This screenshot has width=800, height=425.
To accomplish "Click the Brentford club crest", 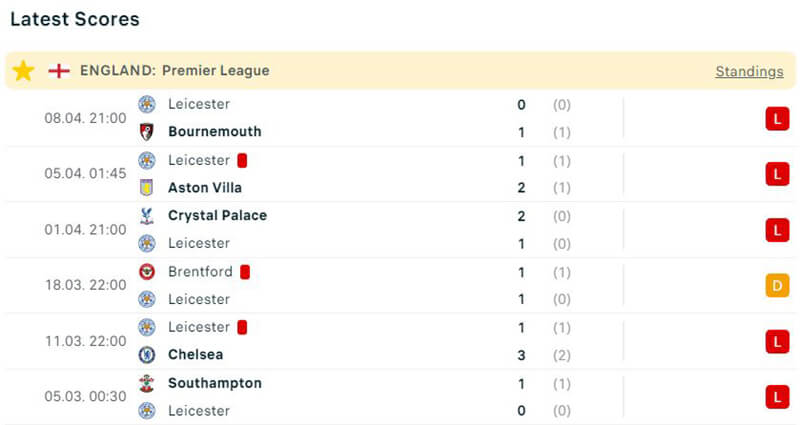I will (147, 272).
